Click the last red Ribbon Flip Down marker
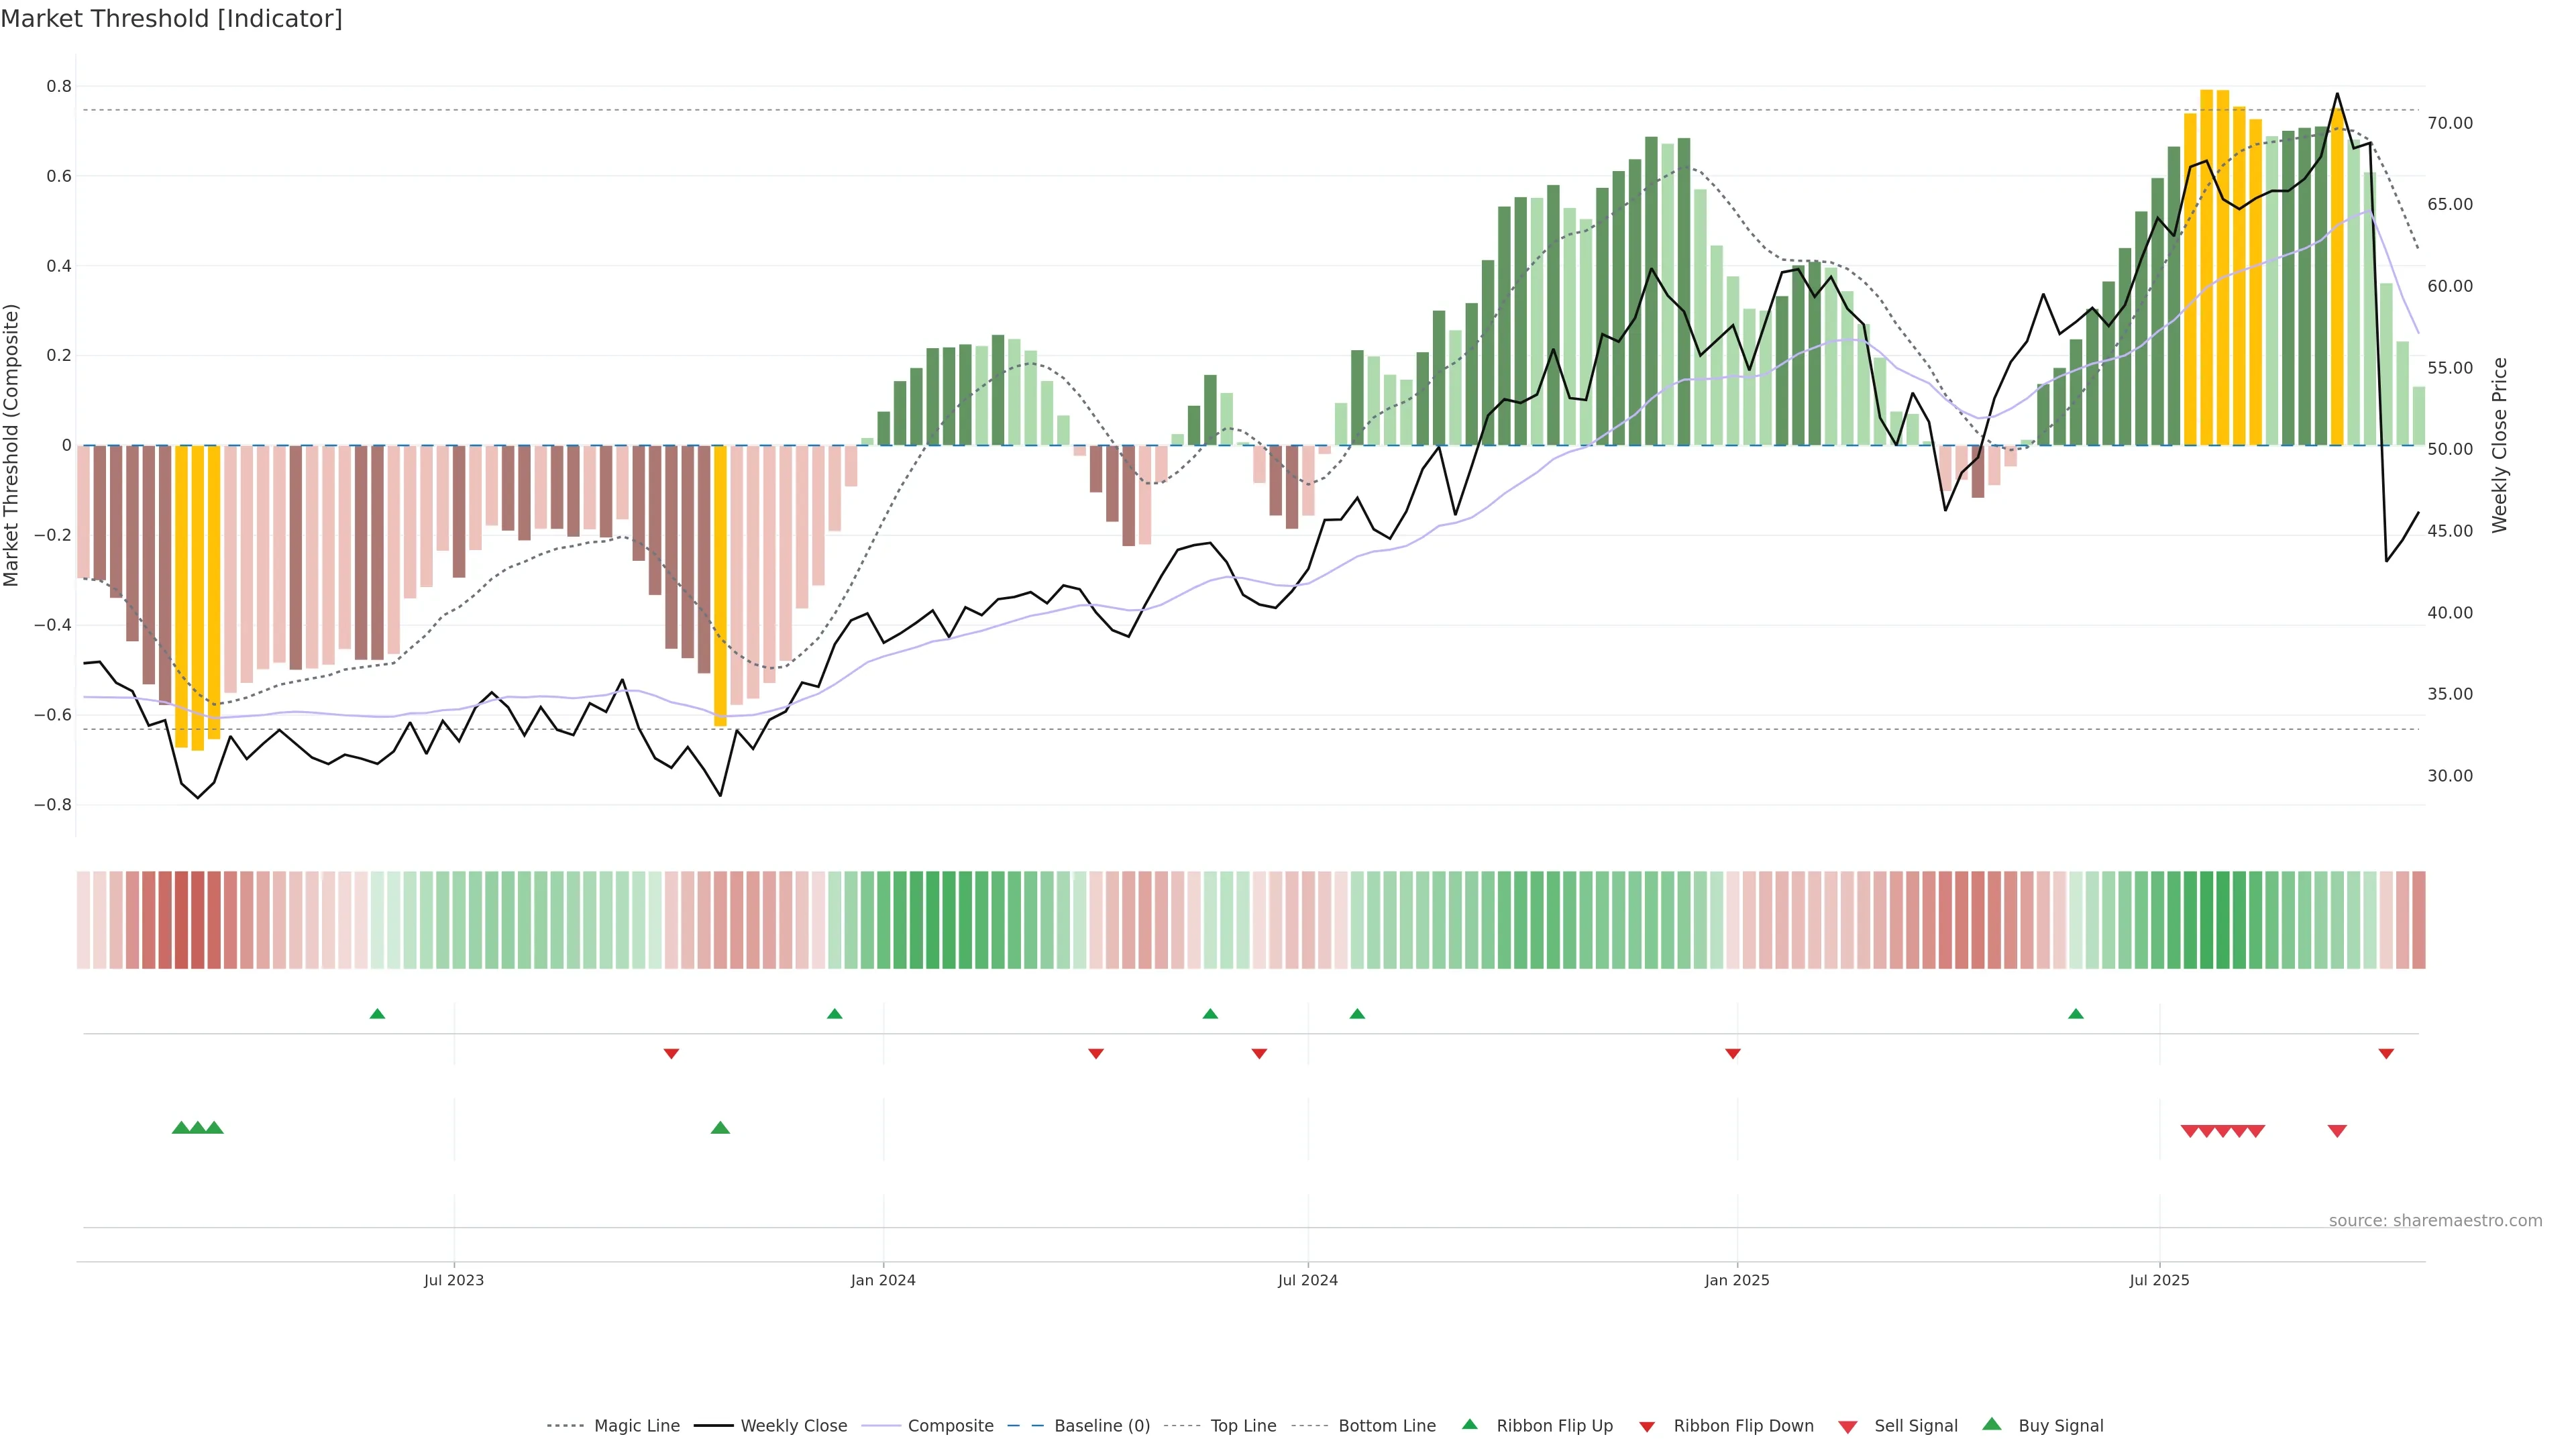2576x1449 pixels. point(2386,1054)
